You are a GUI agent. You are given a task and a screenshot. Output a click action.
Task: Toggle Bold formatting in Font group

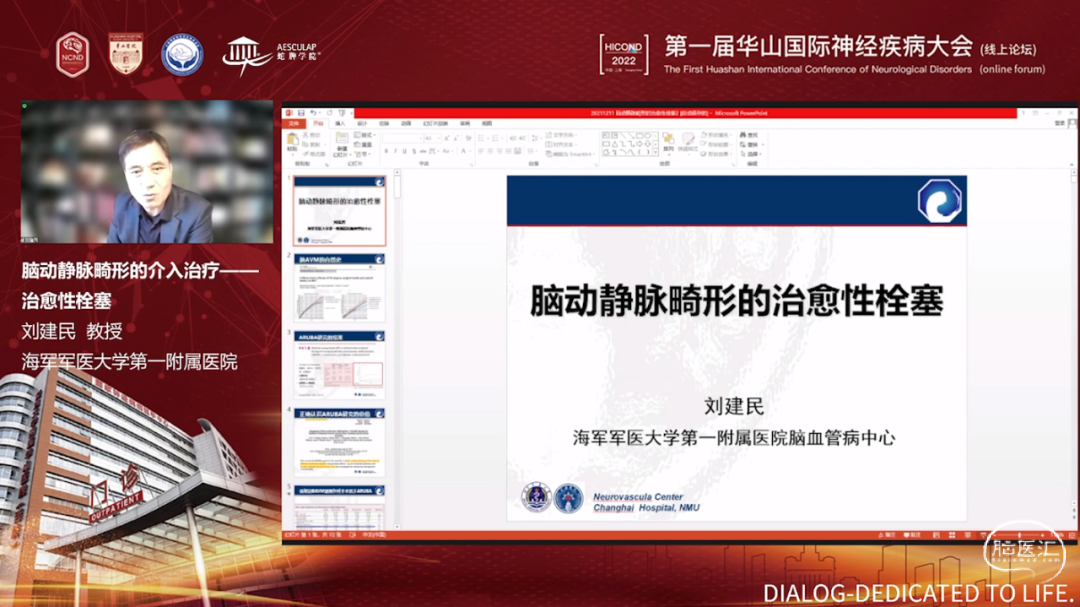(x=386, y=151)
